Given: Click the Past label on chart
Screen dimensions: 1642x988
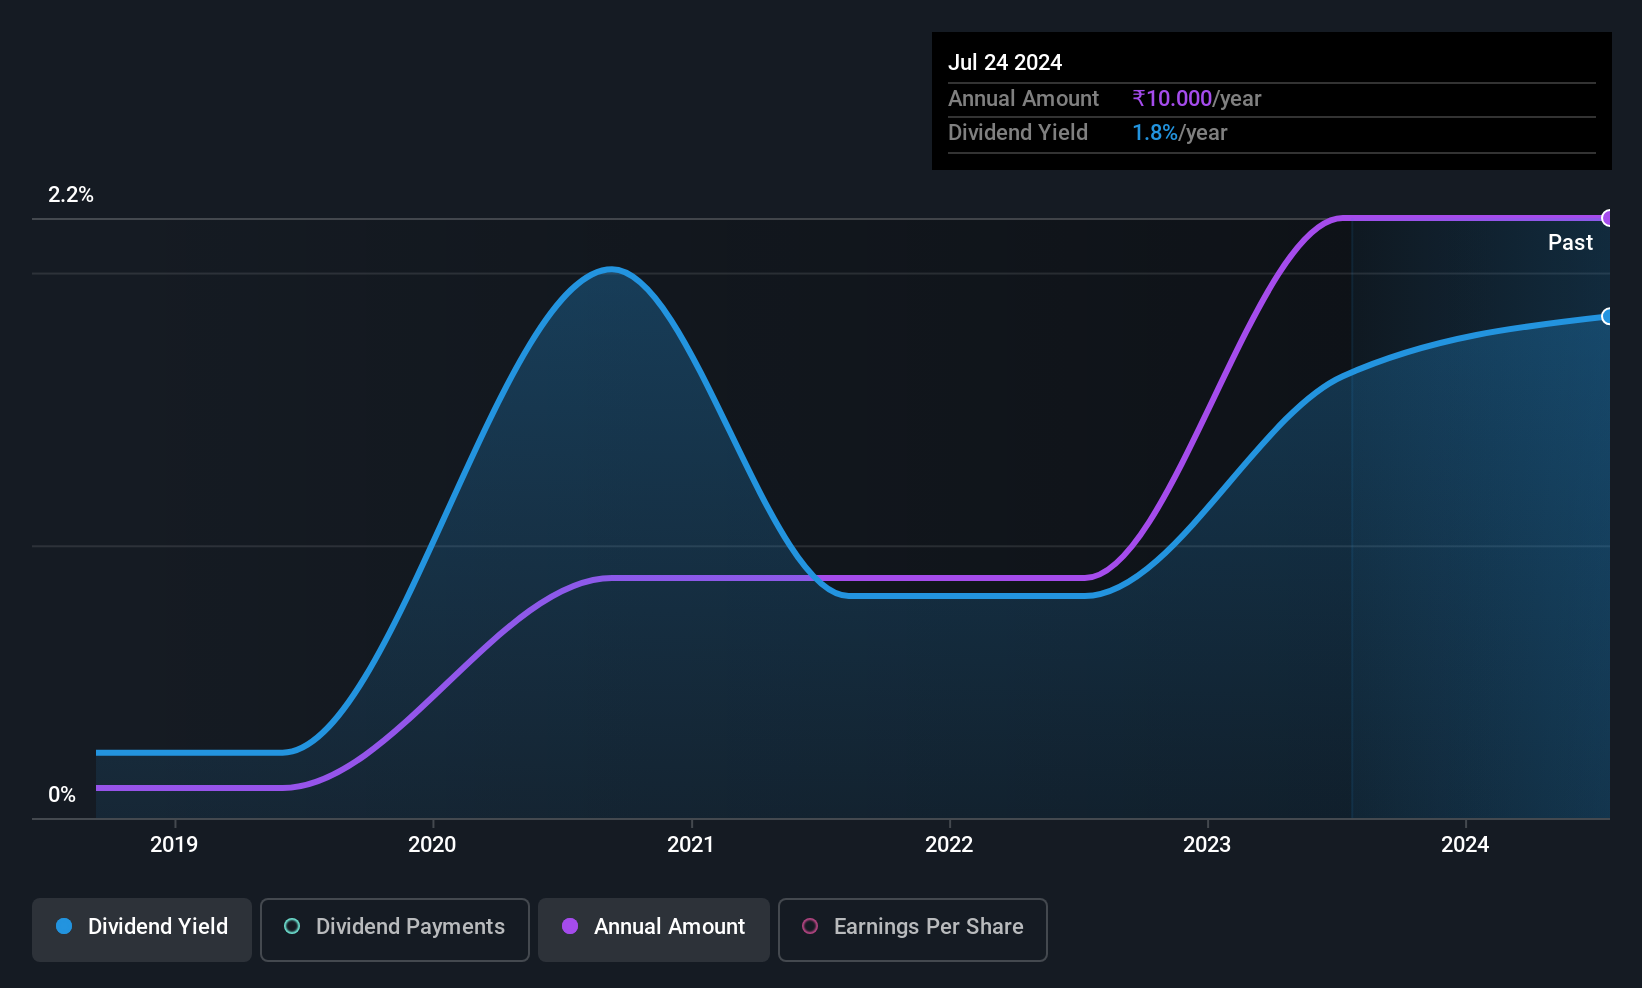Looking at the screenshot, I should tap(1570, 243).
